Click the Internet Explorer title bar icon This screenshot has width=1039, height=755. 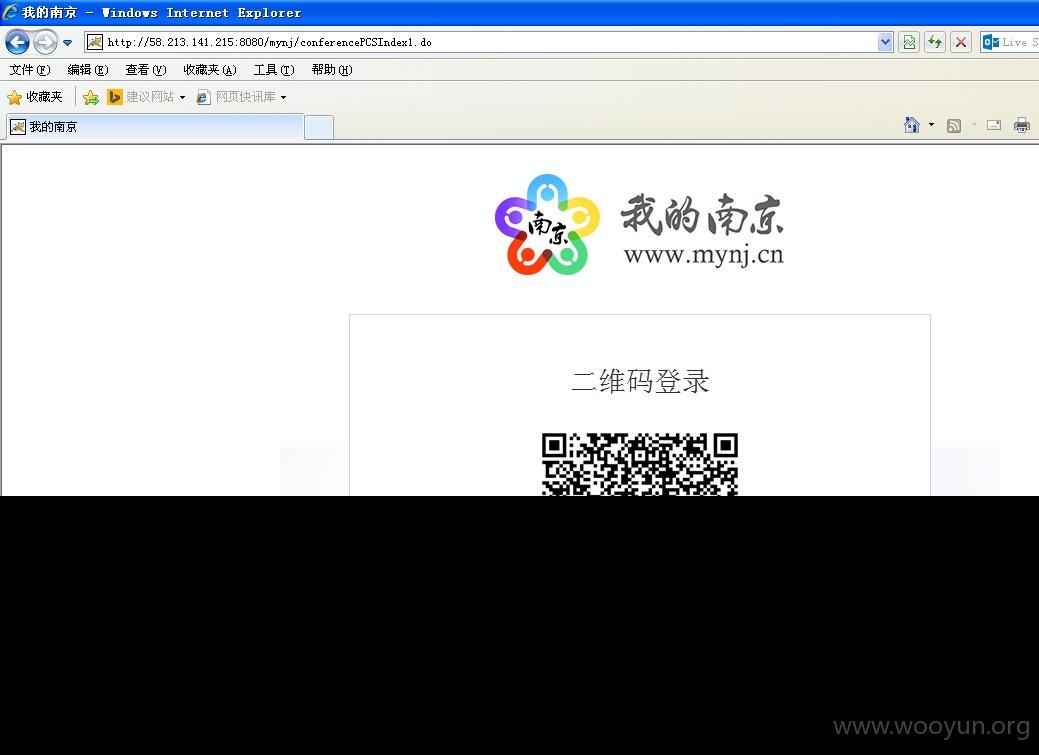click(x=10, y=12)
